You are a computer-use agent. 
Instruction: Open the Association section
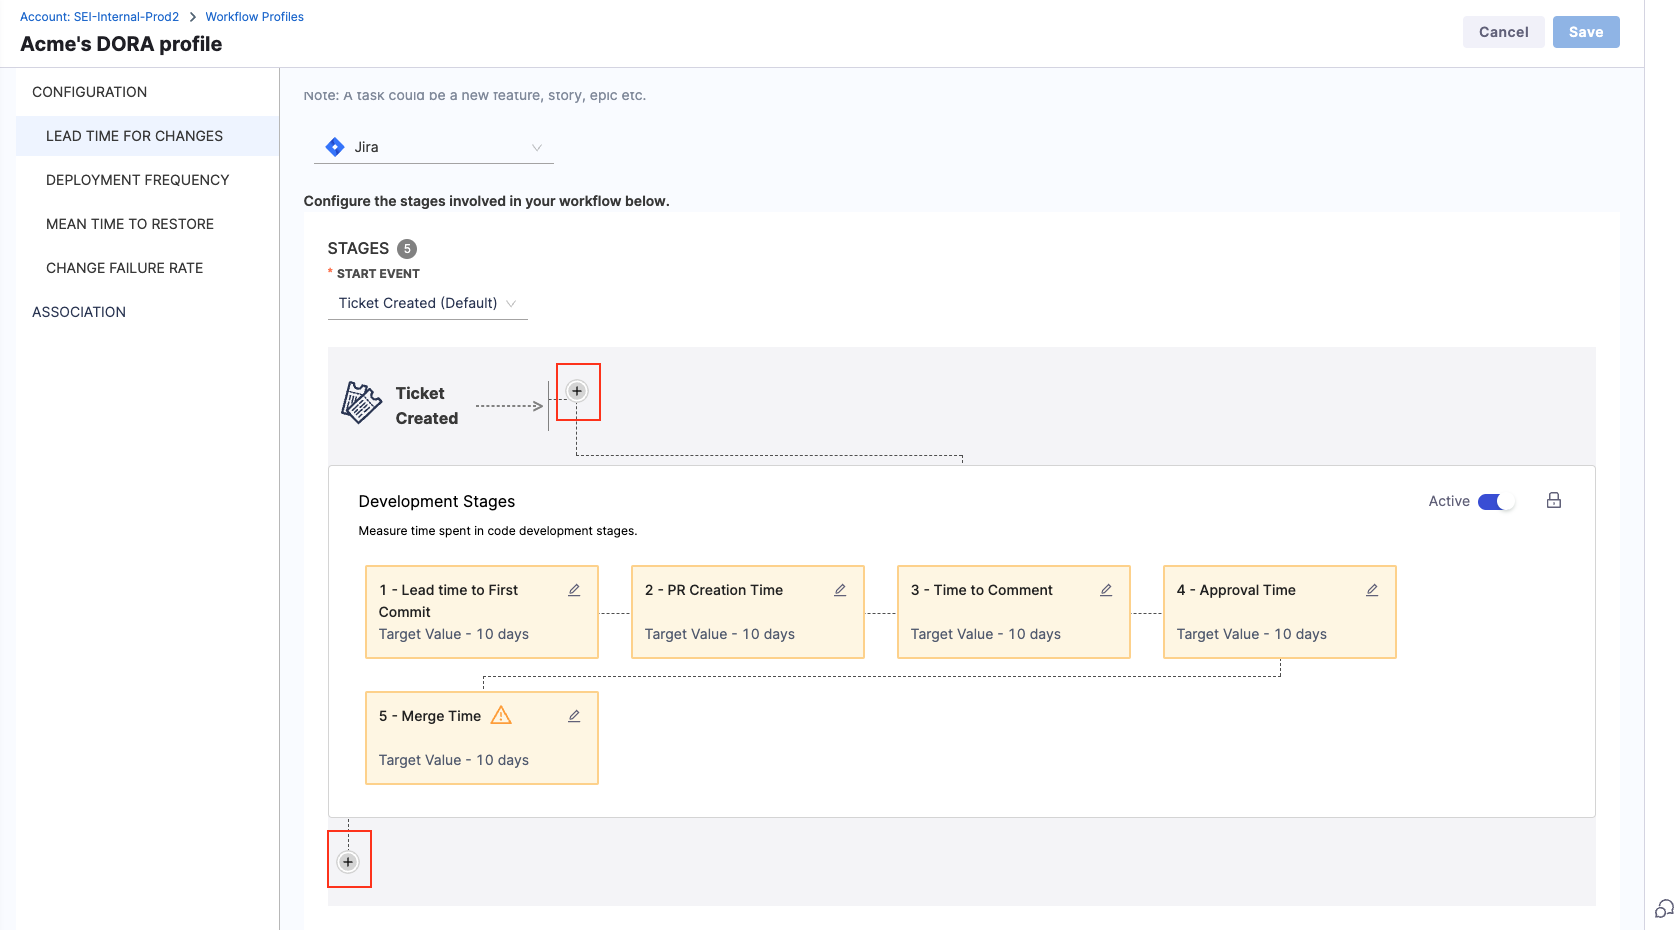click(79, 312)
